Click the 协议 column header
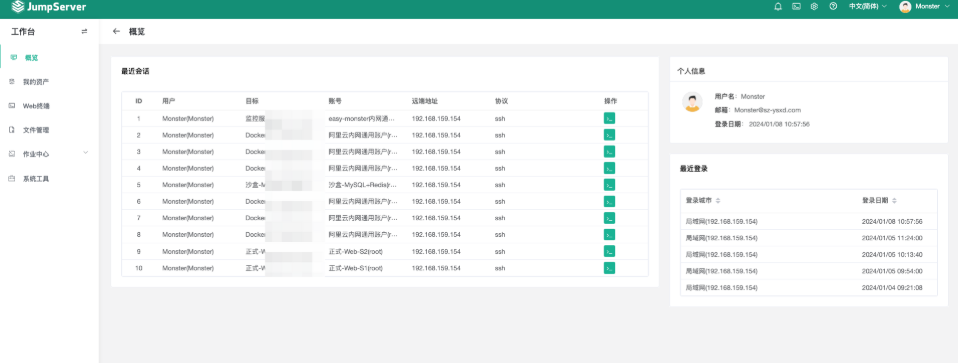The height and width of the screenshot is (363, 958). [502, 101]
